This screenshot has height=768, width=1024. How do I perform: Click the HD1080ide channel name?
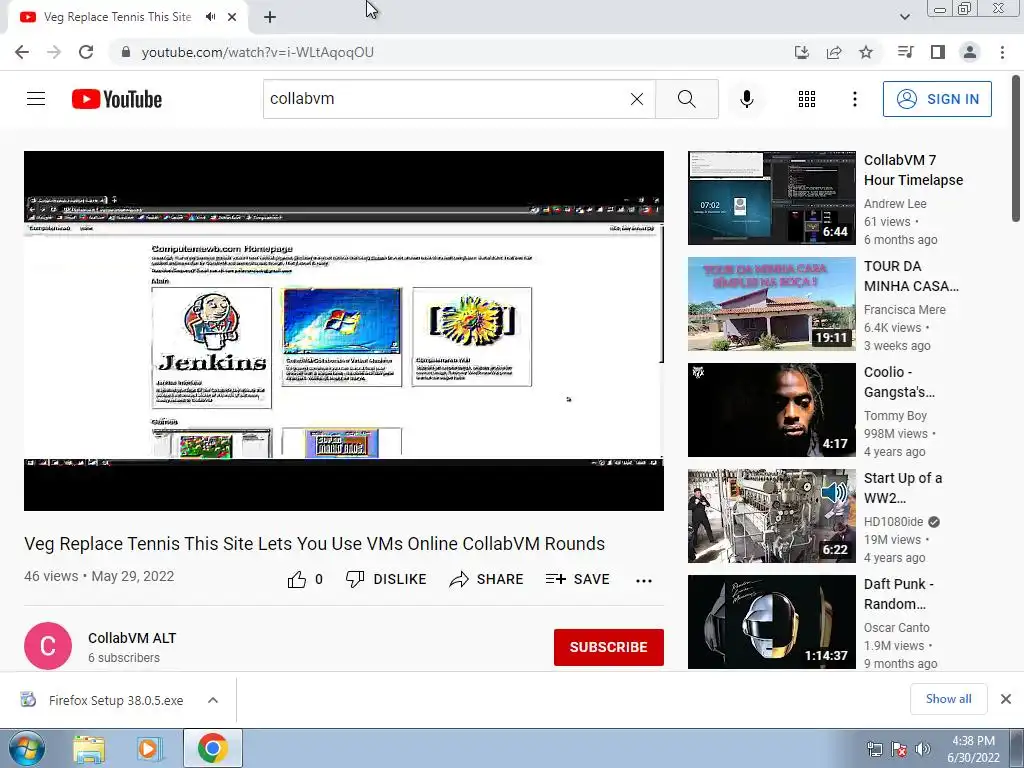893,522
